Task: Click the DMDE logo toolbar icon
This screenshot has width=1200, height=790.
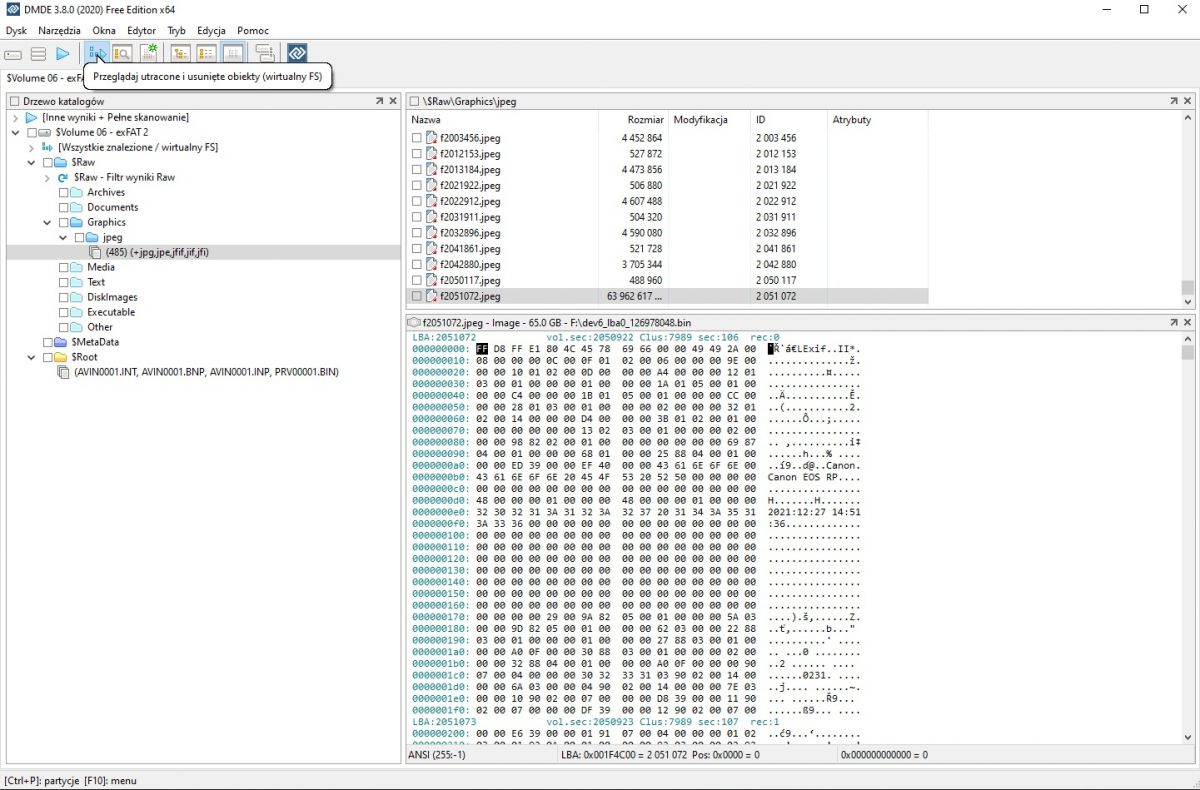Action: tap(297, 53)
